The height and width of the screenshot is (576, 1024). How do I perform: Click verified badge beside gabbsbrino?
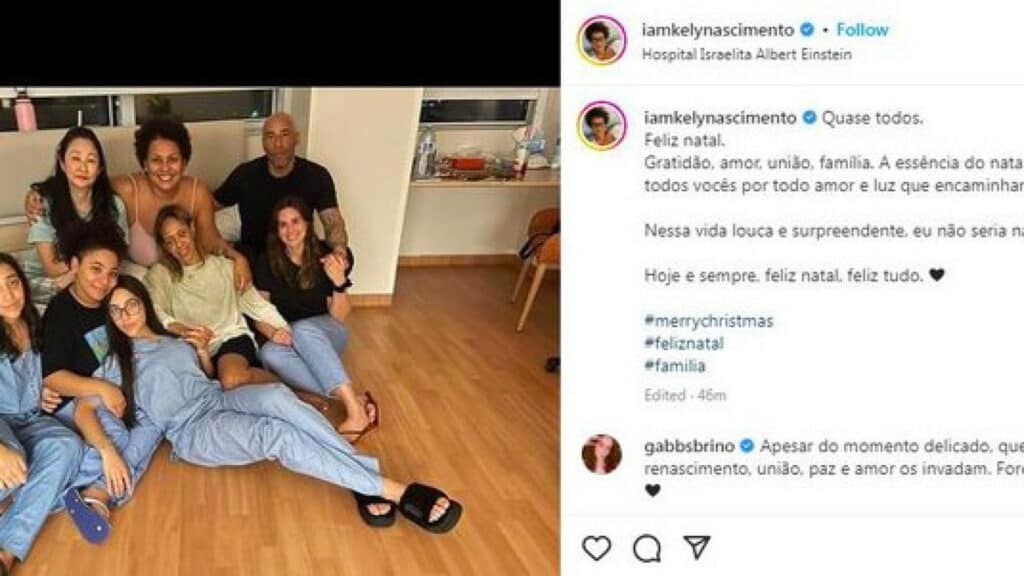tap(746, 446)
